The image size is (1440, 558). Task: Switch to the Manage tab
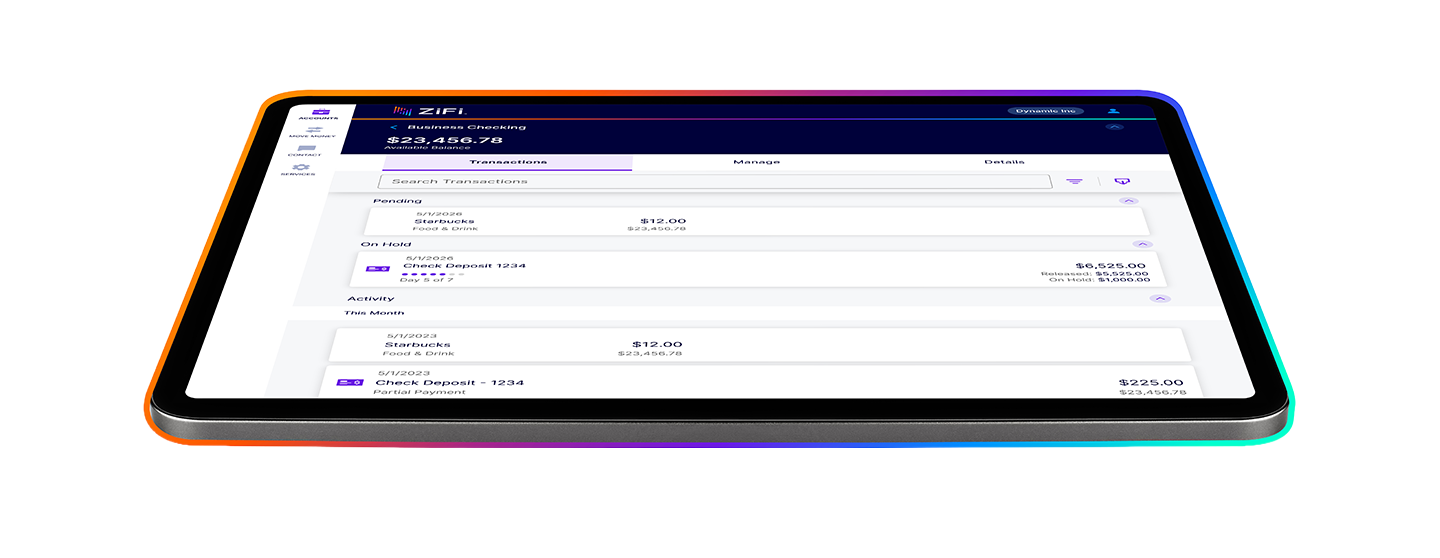(756, 162)
